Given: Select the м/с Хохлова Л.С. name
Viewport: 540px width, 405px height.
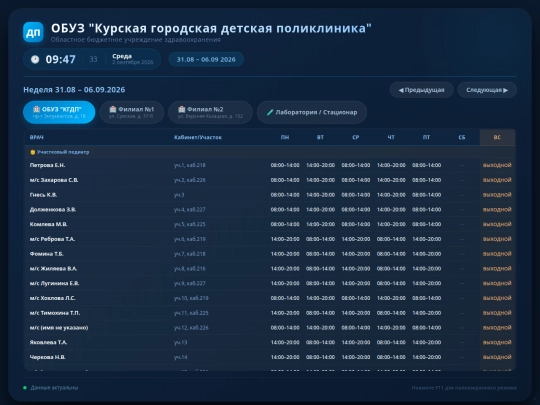Looking at the screenshot, I should tap(53, 299).
